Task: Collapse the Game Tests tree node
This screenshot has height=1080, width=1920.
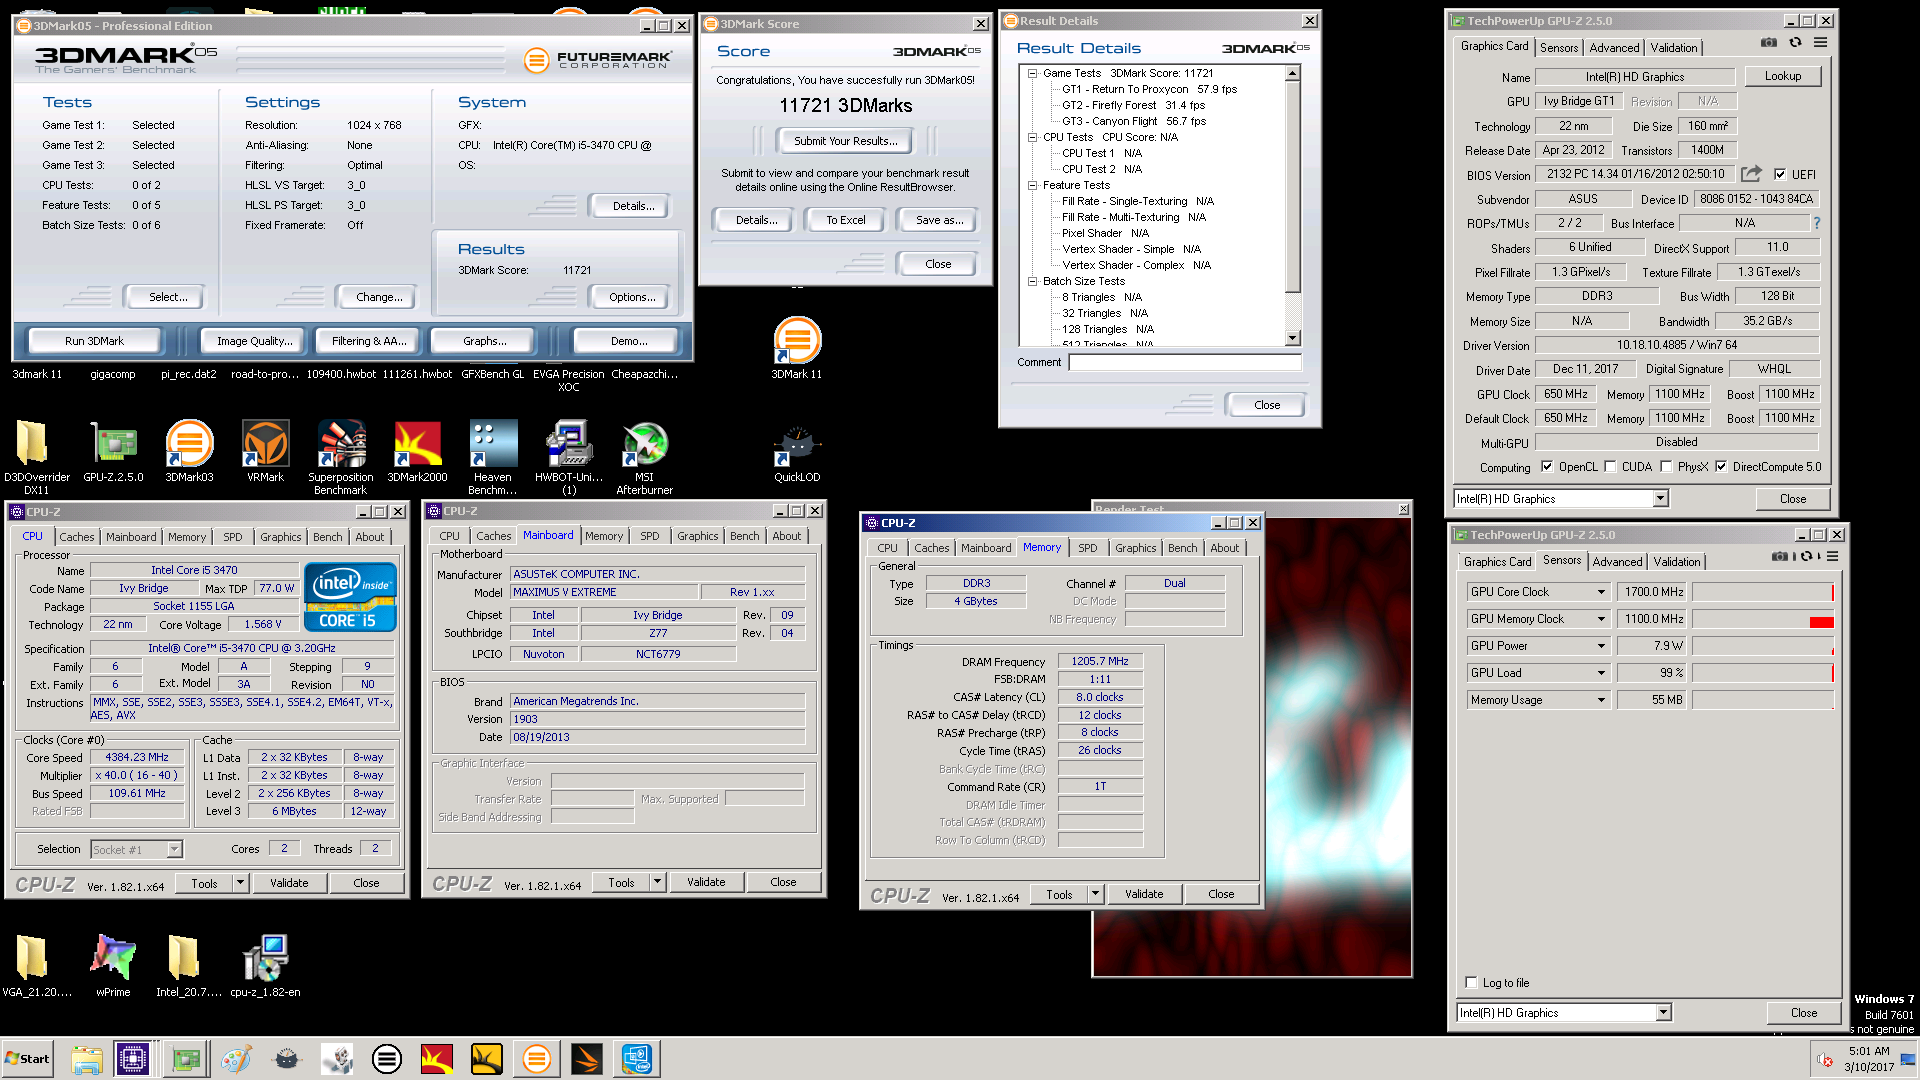Action: (1032, 73)
